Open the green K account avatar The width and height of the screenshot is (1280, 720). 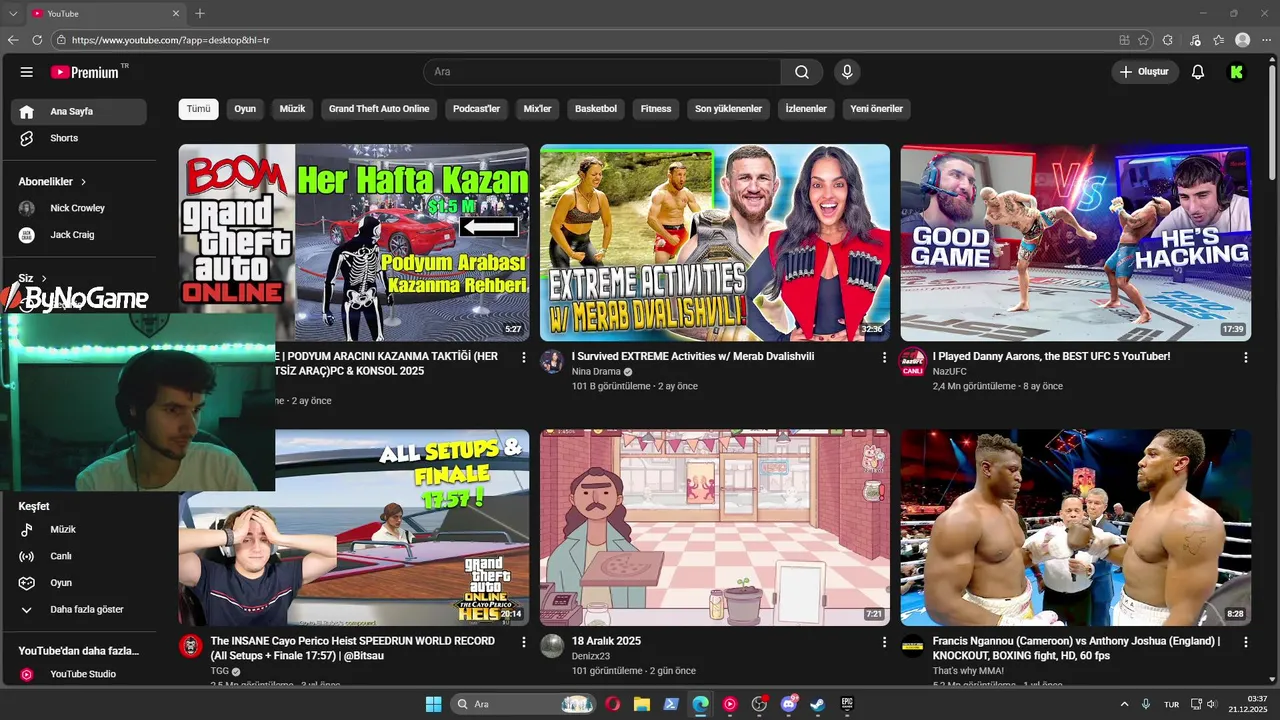(x=1237, y=72)
